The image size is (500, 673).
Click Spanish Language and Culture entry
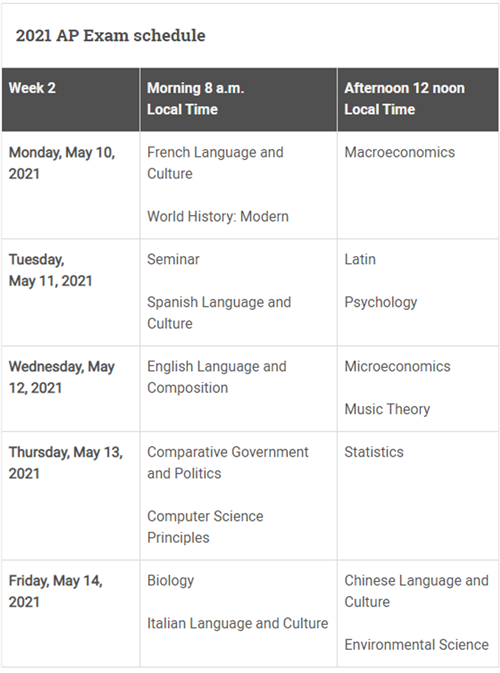click(x=219, y=313)
